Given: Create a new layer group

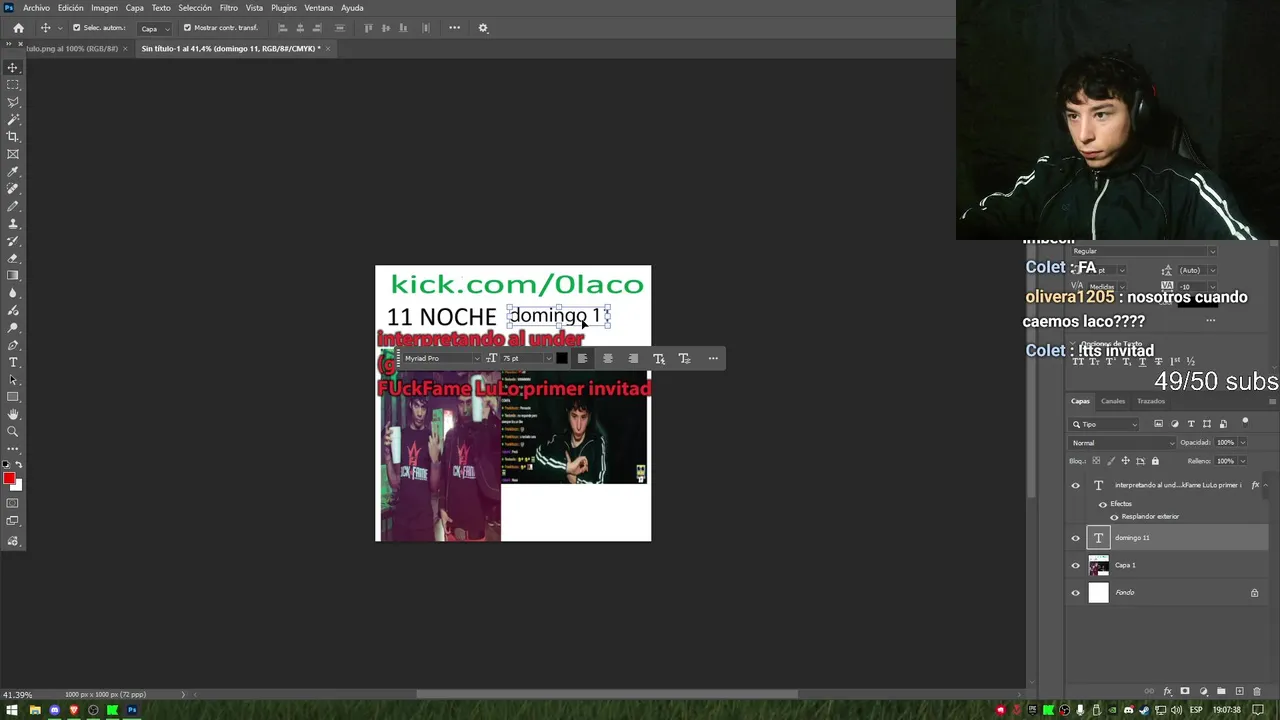Looking at the screenshot, I should 1221,691.
